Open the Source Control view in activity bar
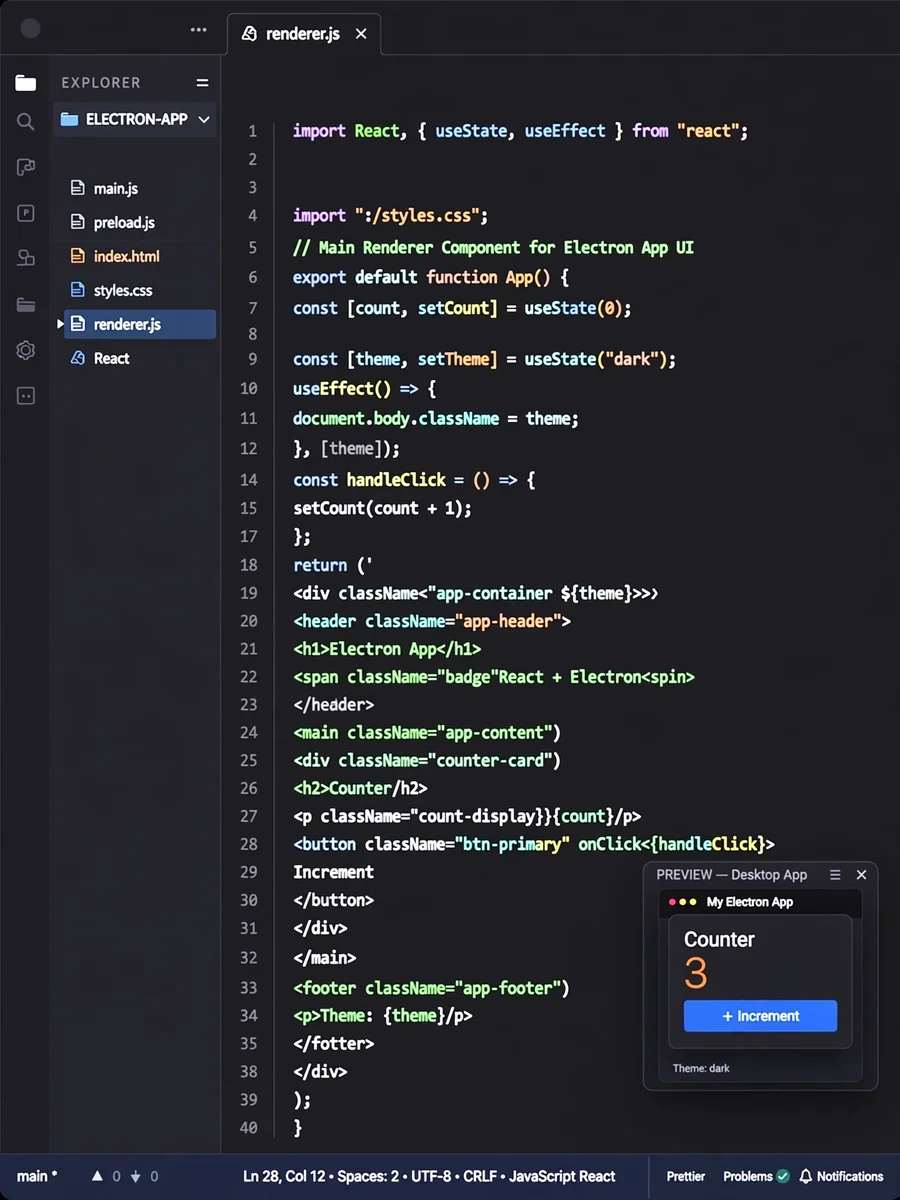The width and height of the screenshot is (900, 1200). (x=26, y=167)
